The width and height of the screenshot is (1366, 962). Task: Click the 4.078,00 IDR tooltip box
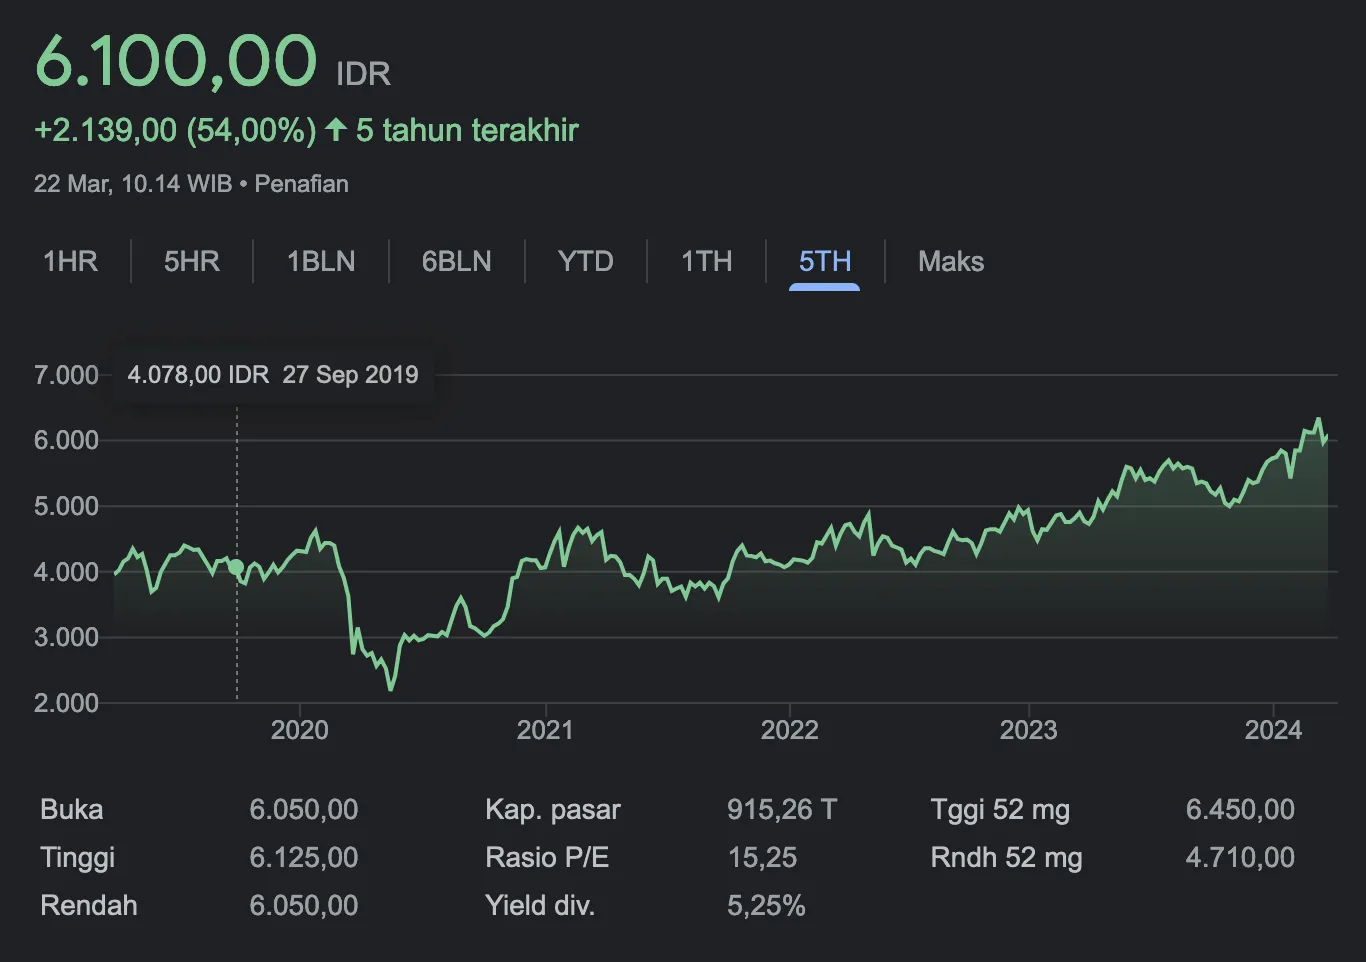click(x=273, y=375)
